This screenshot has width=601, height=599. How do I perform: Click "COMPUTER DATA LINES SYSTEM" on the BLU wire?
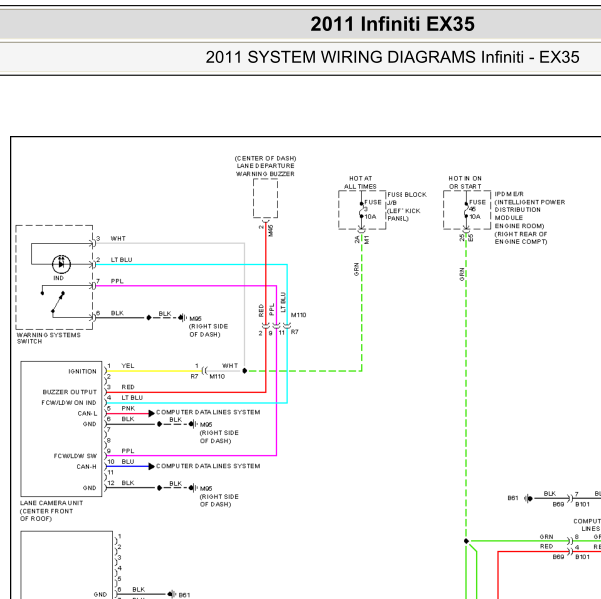(x=208, y=466)
